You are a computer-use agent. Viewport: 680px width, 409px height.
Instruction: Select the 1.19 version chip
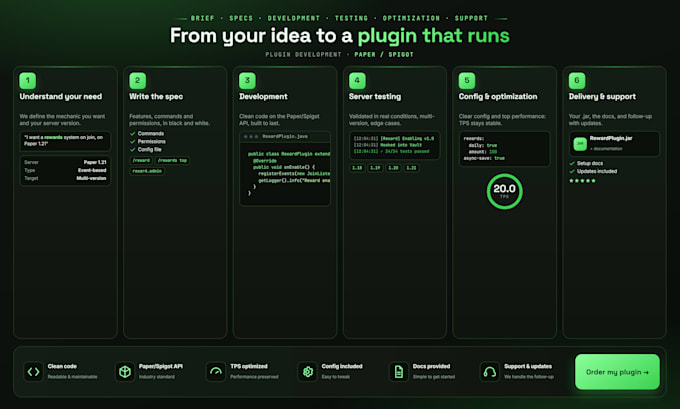coord(375,168)
